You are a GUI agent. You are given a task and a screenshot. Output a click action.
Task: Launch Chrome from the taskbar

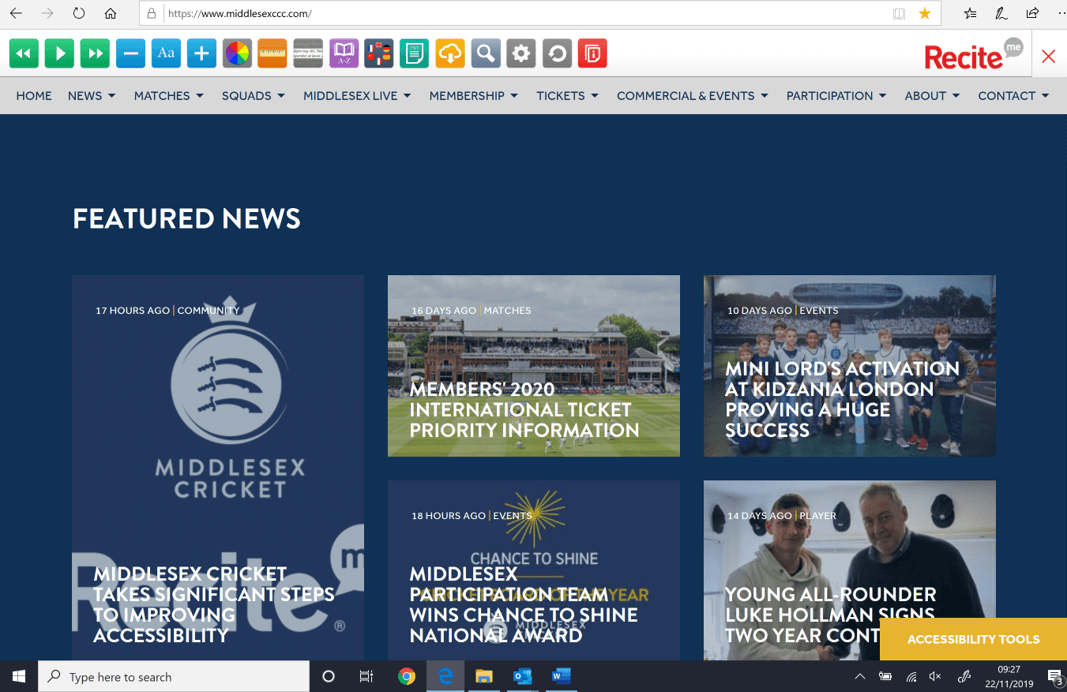407,676
